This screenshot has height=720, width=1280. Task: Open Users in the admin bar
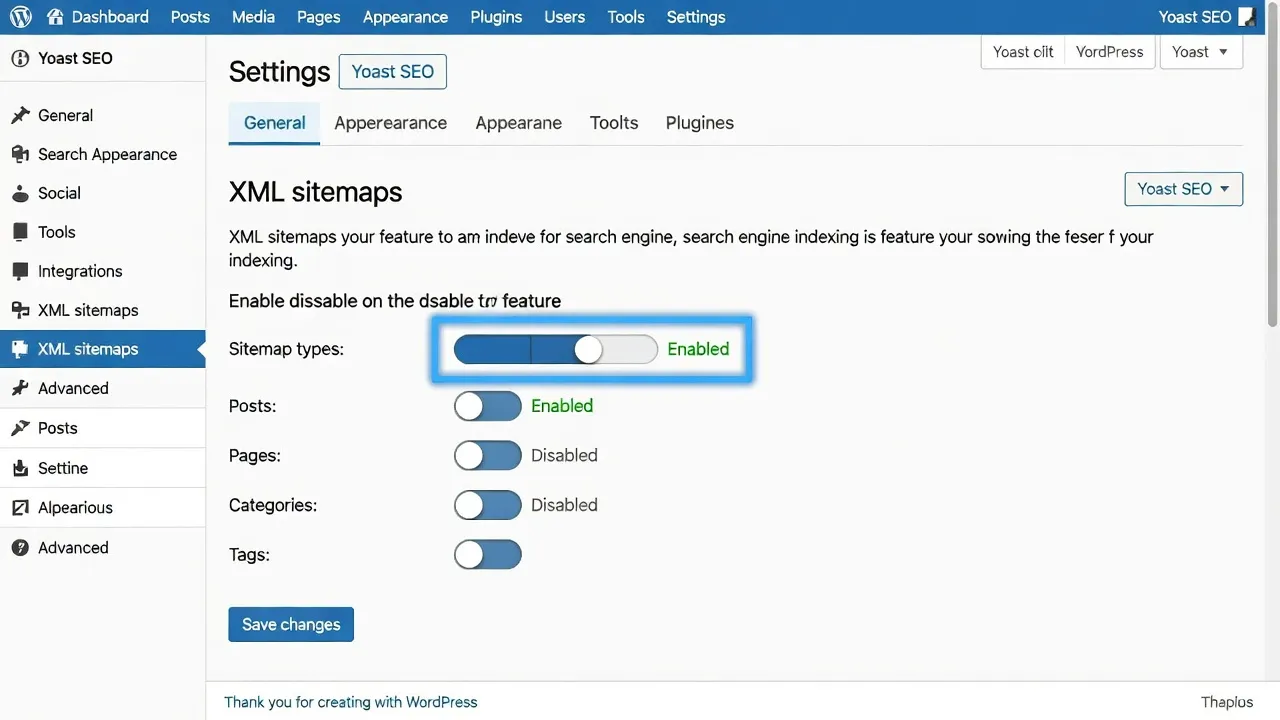pyautogui.click(x=564, y=17)
